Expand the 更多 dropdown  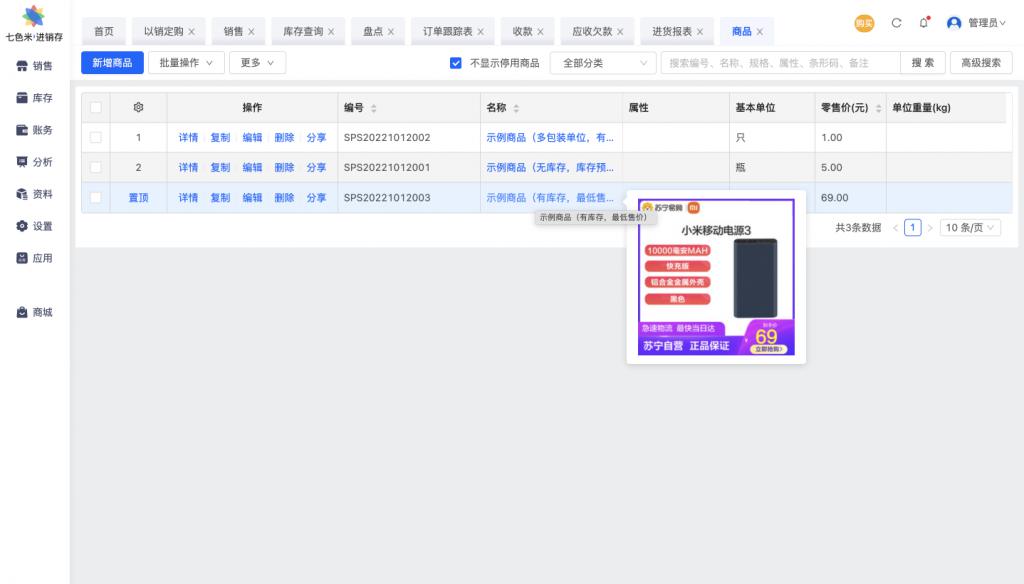click(257, 63)
